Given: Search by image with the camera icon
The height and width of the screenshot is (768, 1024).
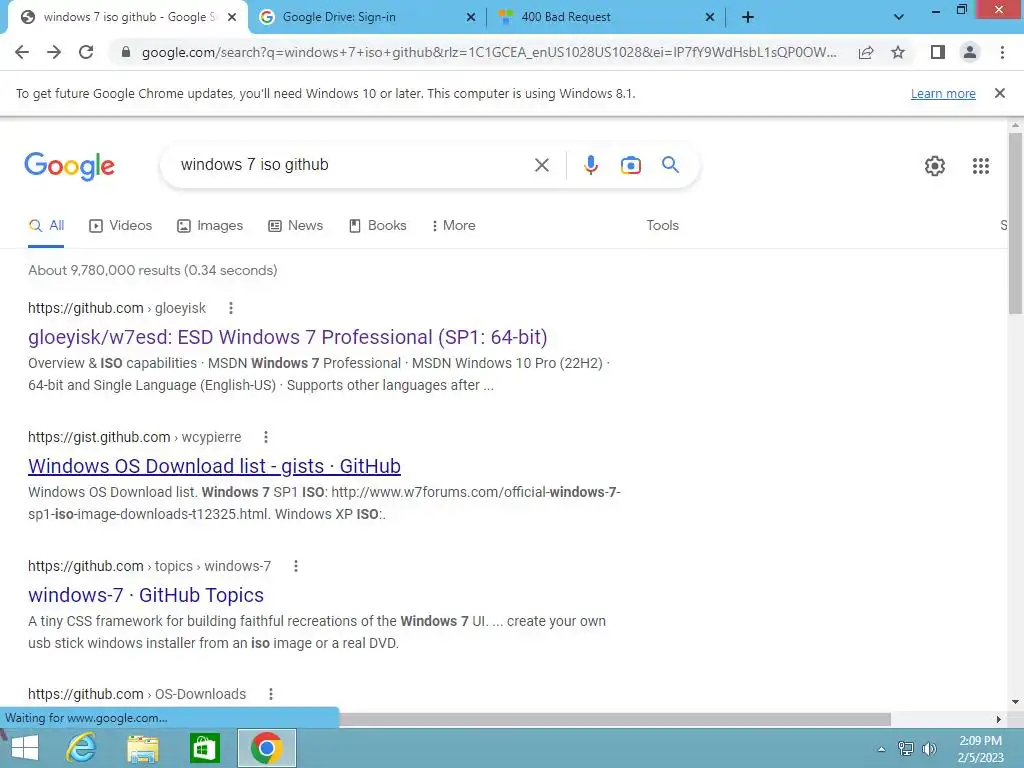Looking at the screenshot, I should (x=630, y=165).
